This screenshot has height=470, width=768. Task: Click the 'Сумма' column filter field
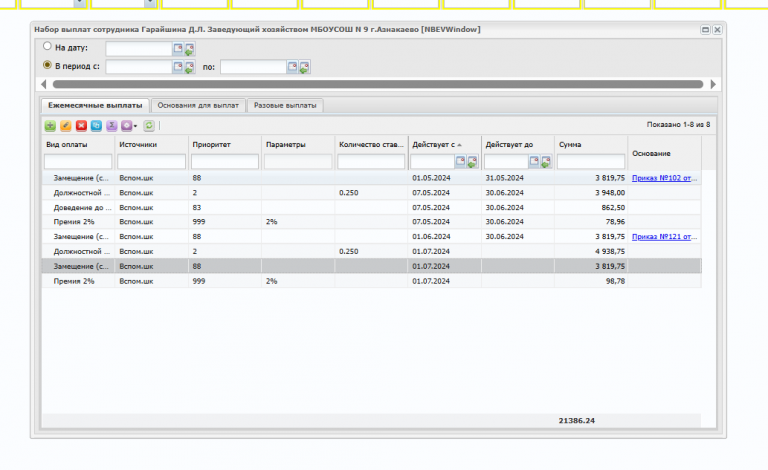590,162
